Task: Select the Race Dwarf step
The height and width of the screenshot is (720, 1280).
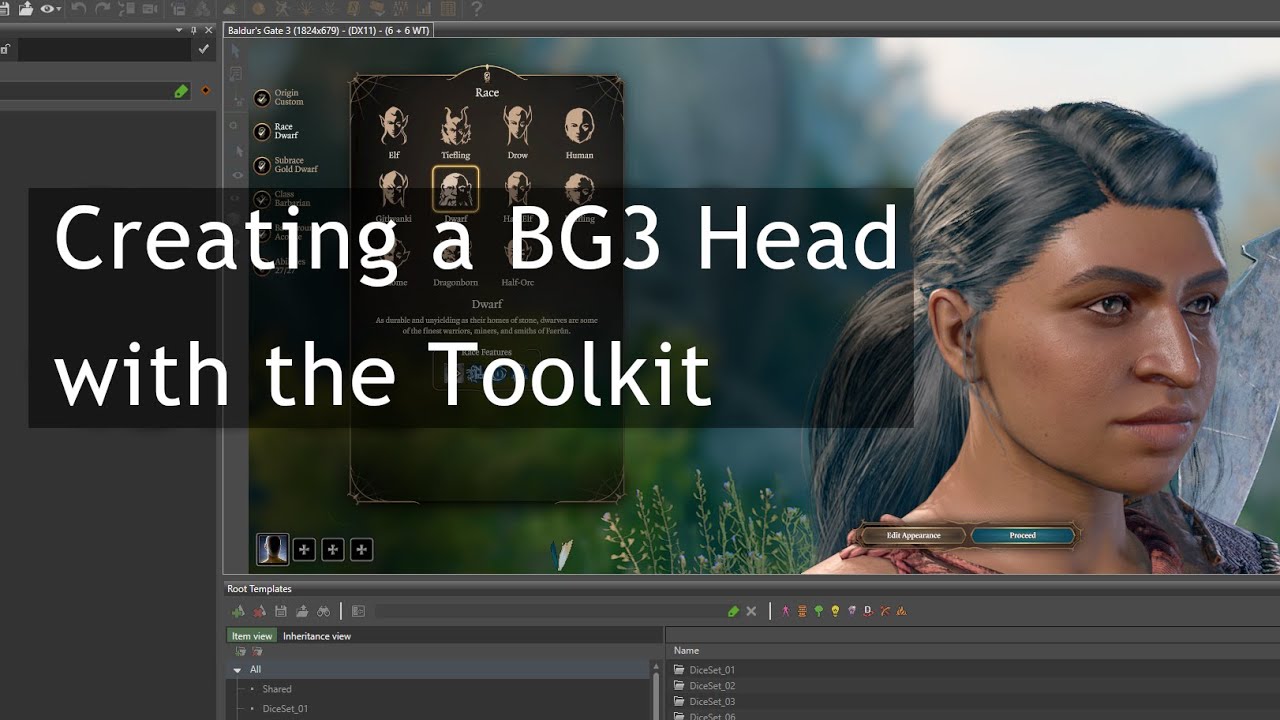Action: coord(275,131)
